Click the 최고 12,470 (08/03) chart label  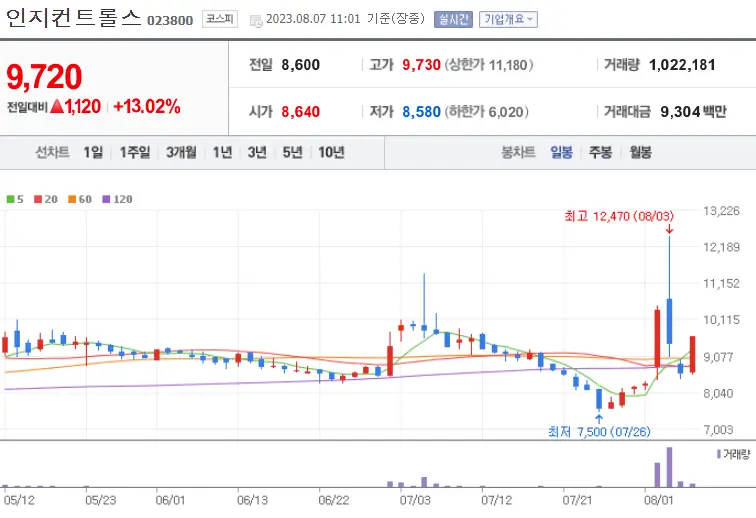[x=619, y=216]
